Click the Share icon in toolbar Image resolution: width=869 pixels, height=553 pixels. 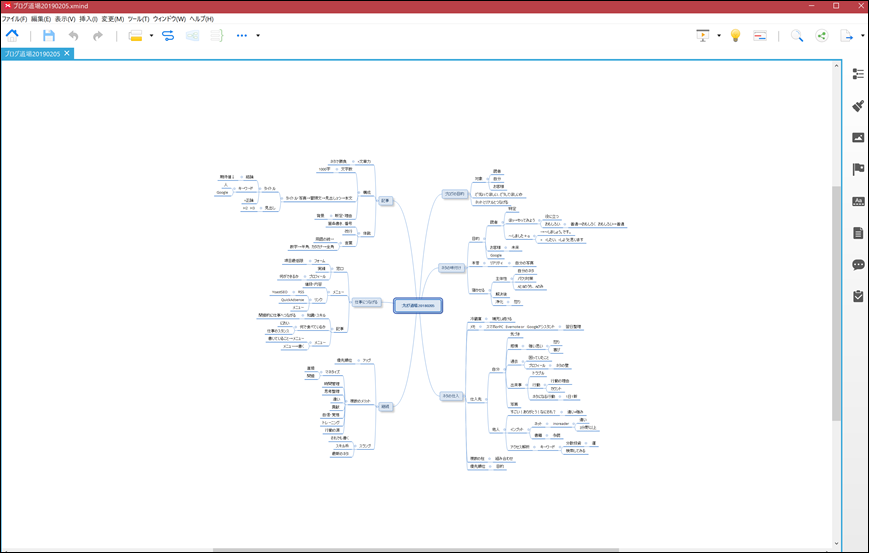(821, 35)
